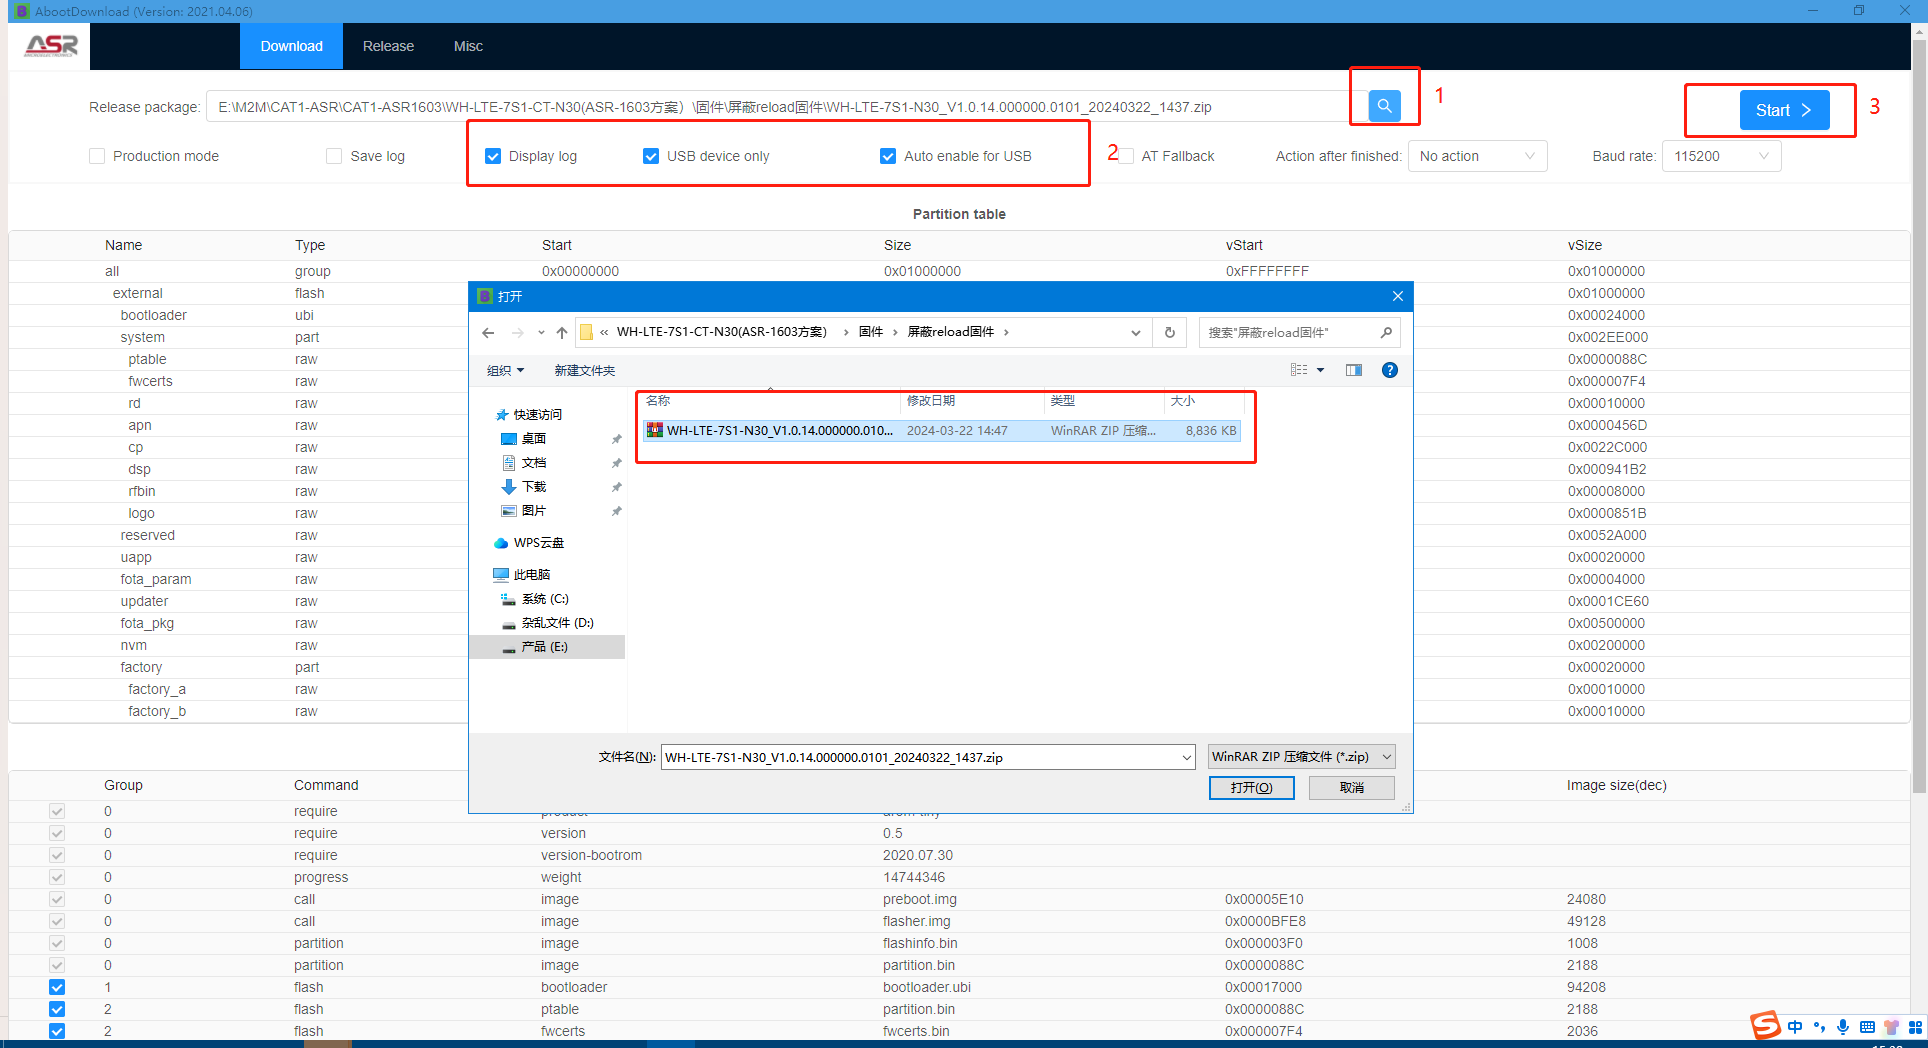Click the Sogou input method tray icon
The width and height of the screenshot is (1928, 1048).
[1765, 1026]
